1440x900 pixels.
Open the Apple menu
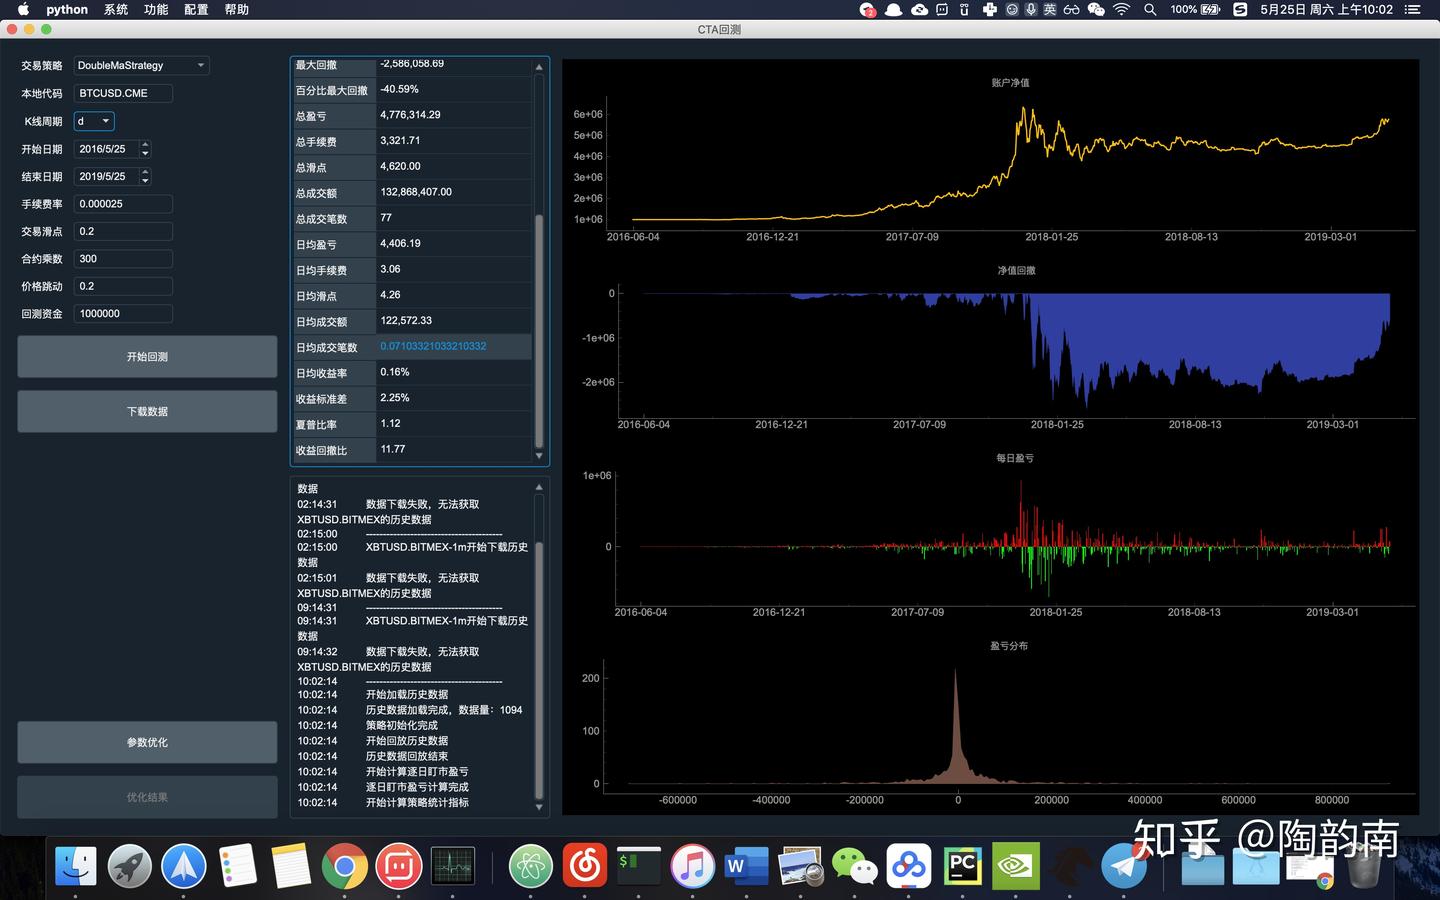pyautogui.click(x=23, y=10)
